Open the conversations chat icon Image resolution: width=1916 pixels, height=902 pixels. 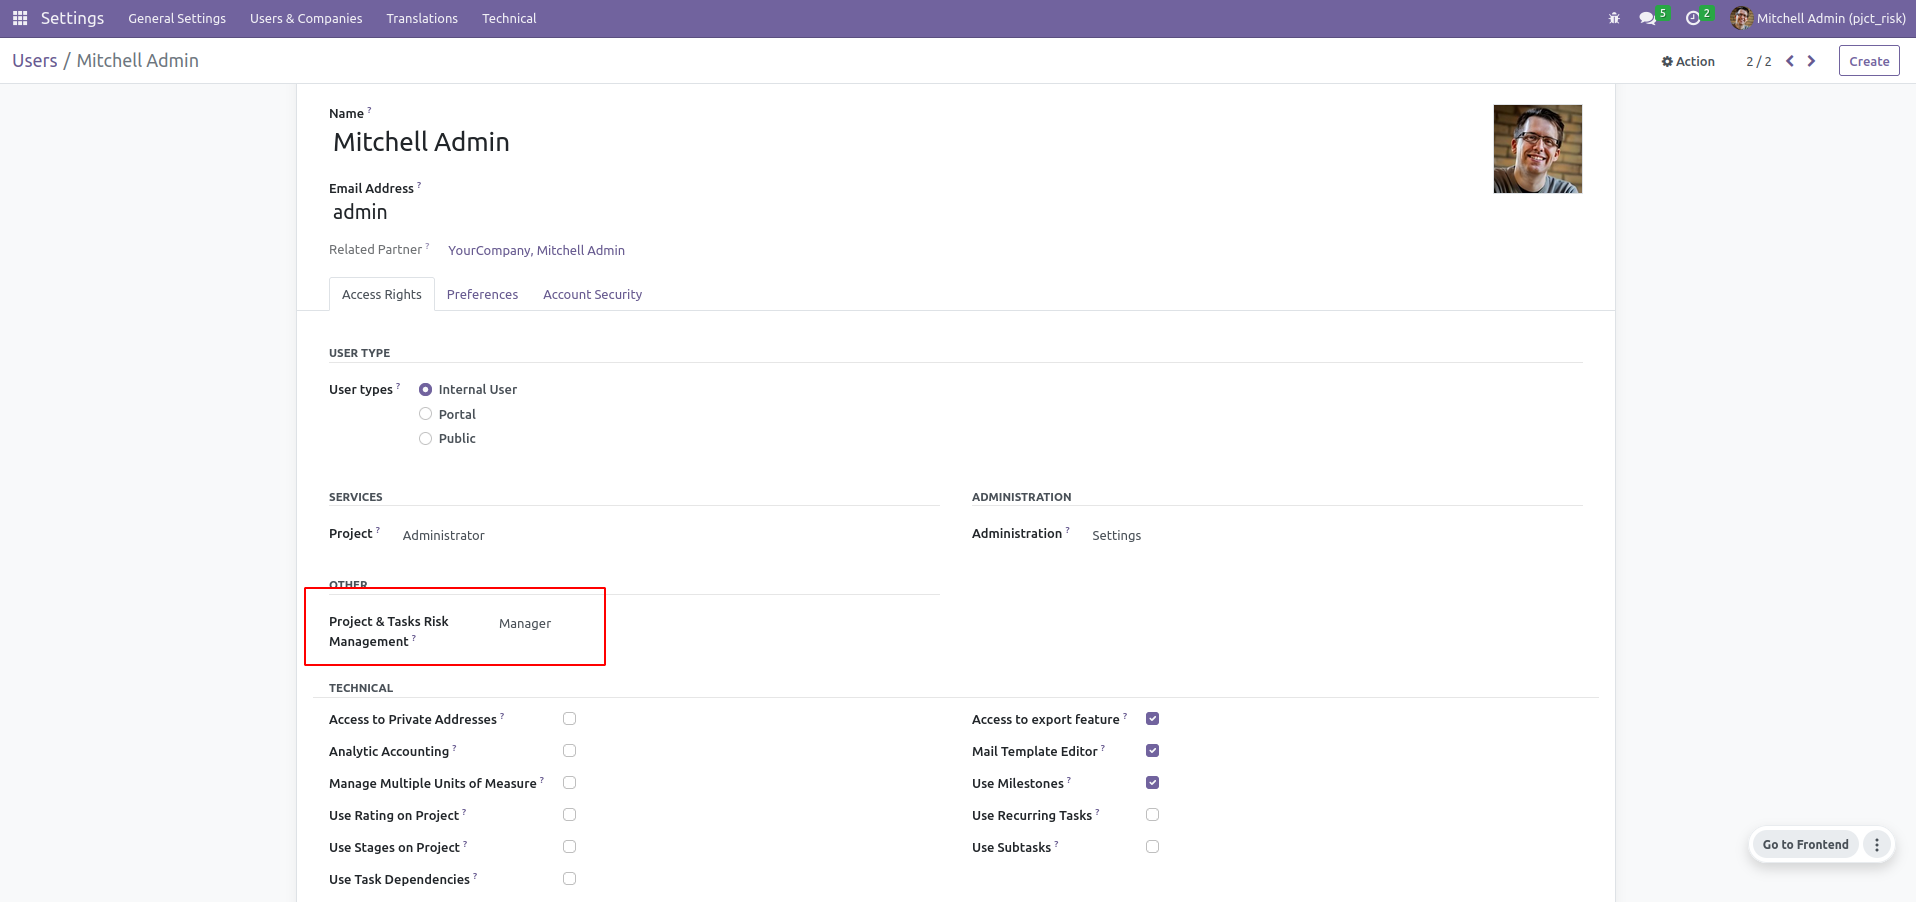tap(1647, 18)
